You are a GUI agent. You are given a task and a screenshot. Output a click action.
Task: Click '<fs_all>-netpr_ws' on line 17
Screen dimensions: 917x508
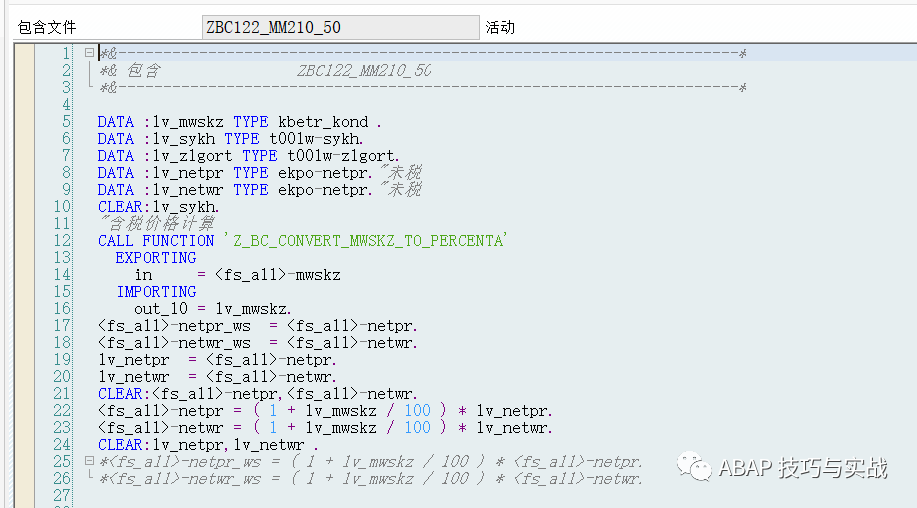(174, 325)
